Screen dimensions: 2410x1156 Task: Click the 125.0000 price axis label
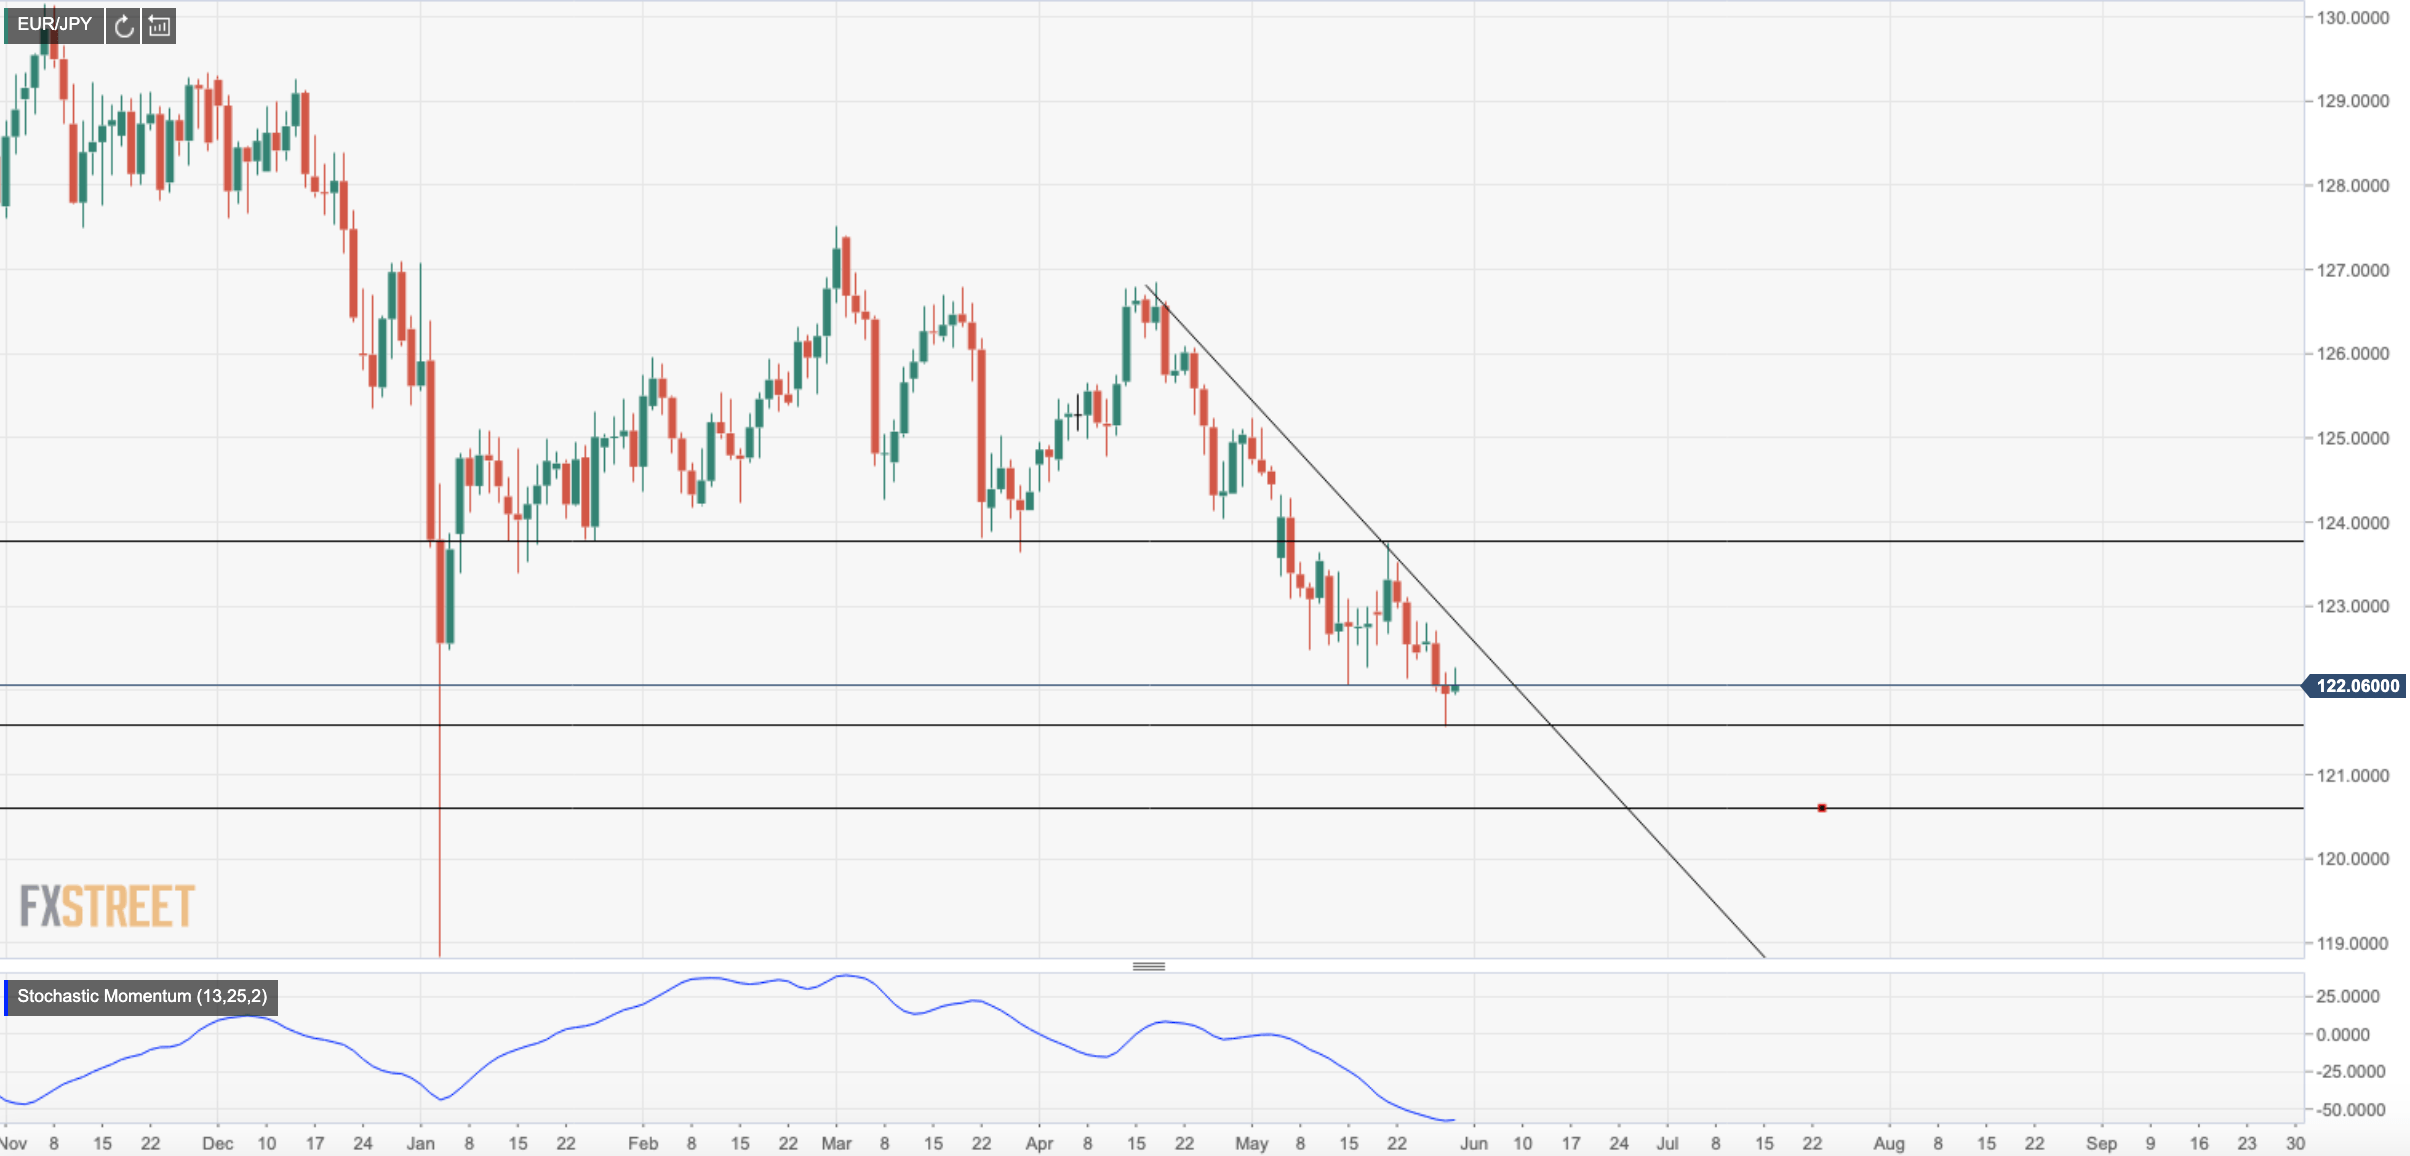click(x=2352, y=438)
